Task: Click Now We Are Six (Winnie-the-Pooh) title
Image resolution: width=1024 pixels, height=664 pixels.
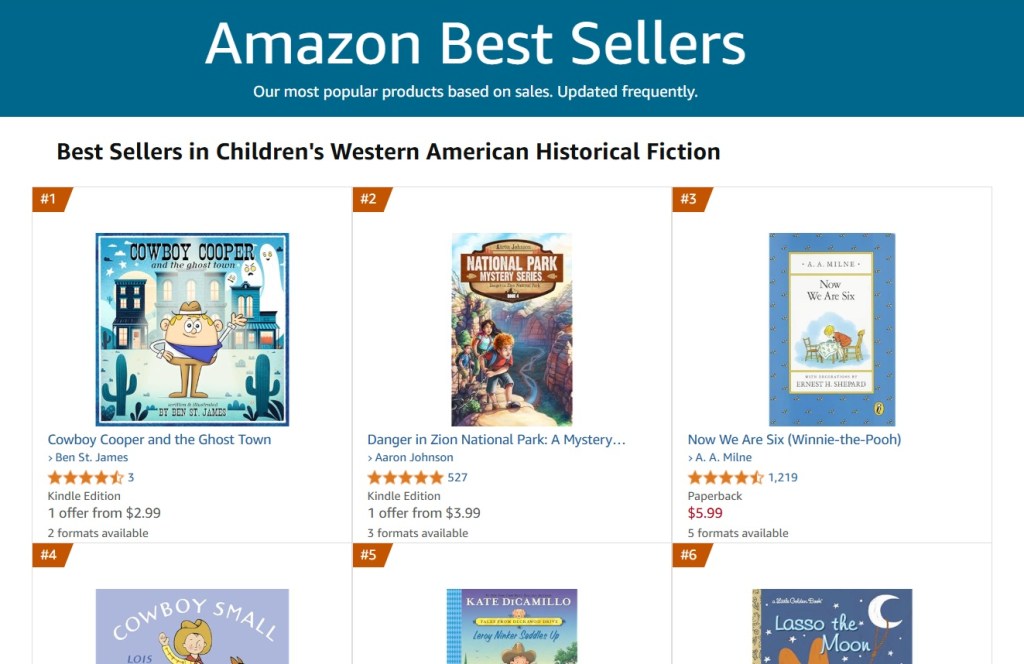Action: (x=794, y=439)
